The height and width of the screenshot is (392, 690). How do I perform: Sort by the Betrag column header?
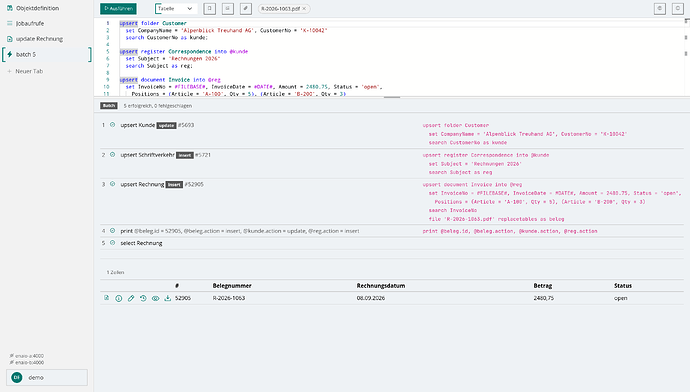pyautogui.click(x=543, y=286)
